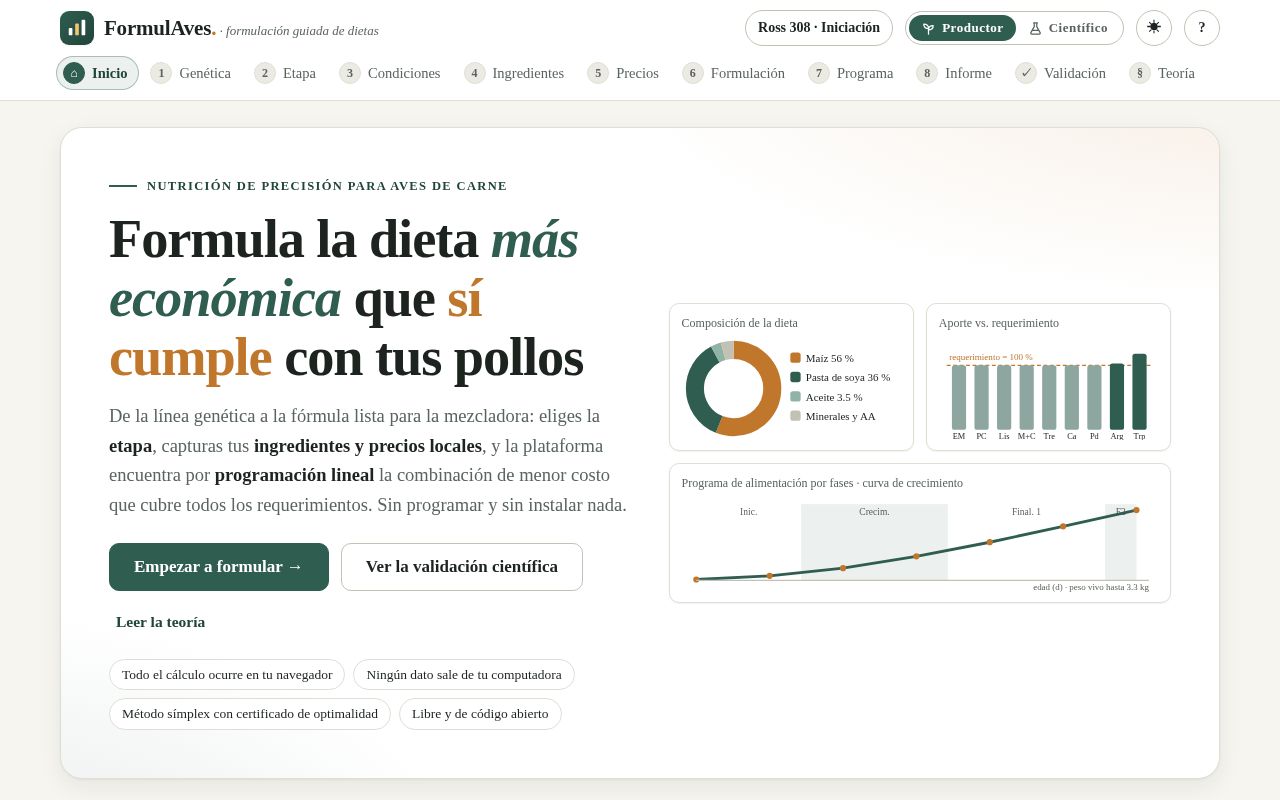Open step 3 Condiciones
Screen dimensions: 1280x800
click(390, 73)
